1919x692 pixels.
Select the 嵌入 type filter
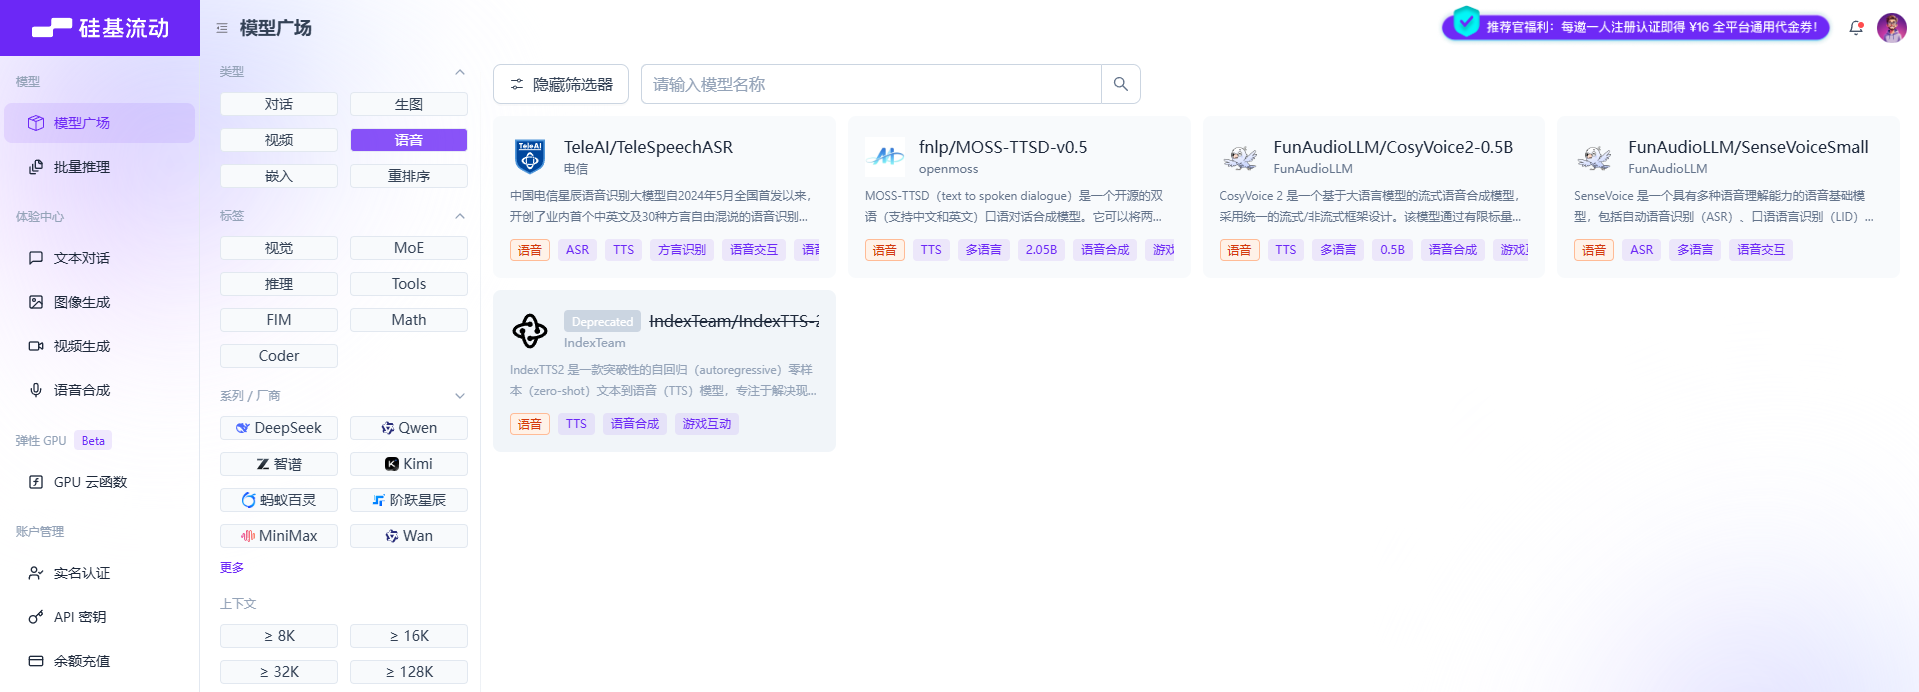point(279,176)
